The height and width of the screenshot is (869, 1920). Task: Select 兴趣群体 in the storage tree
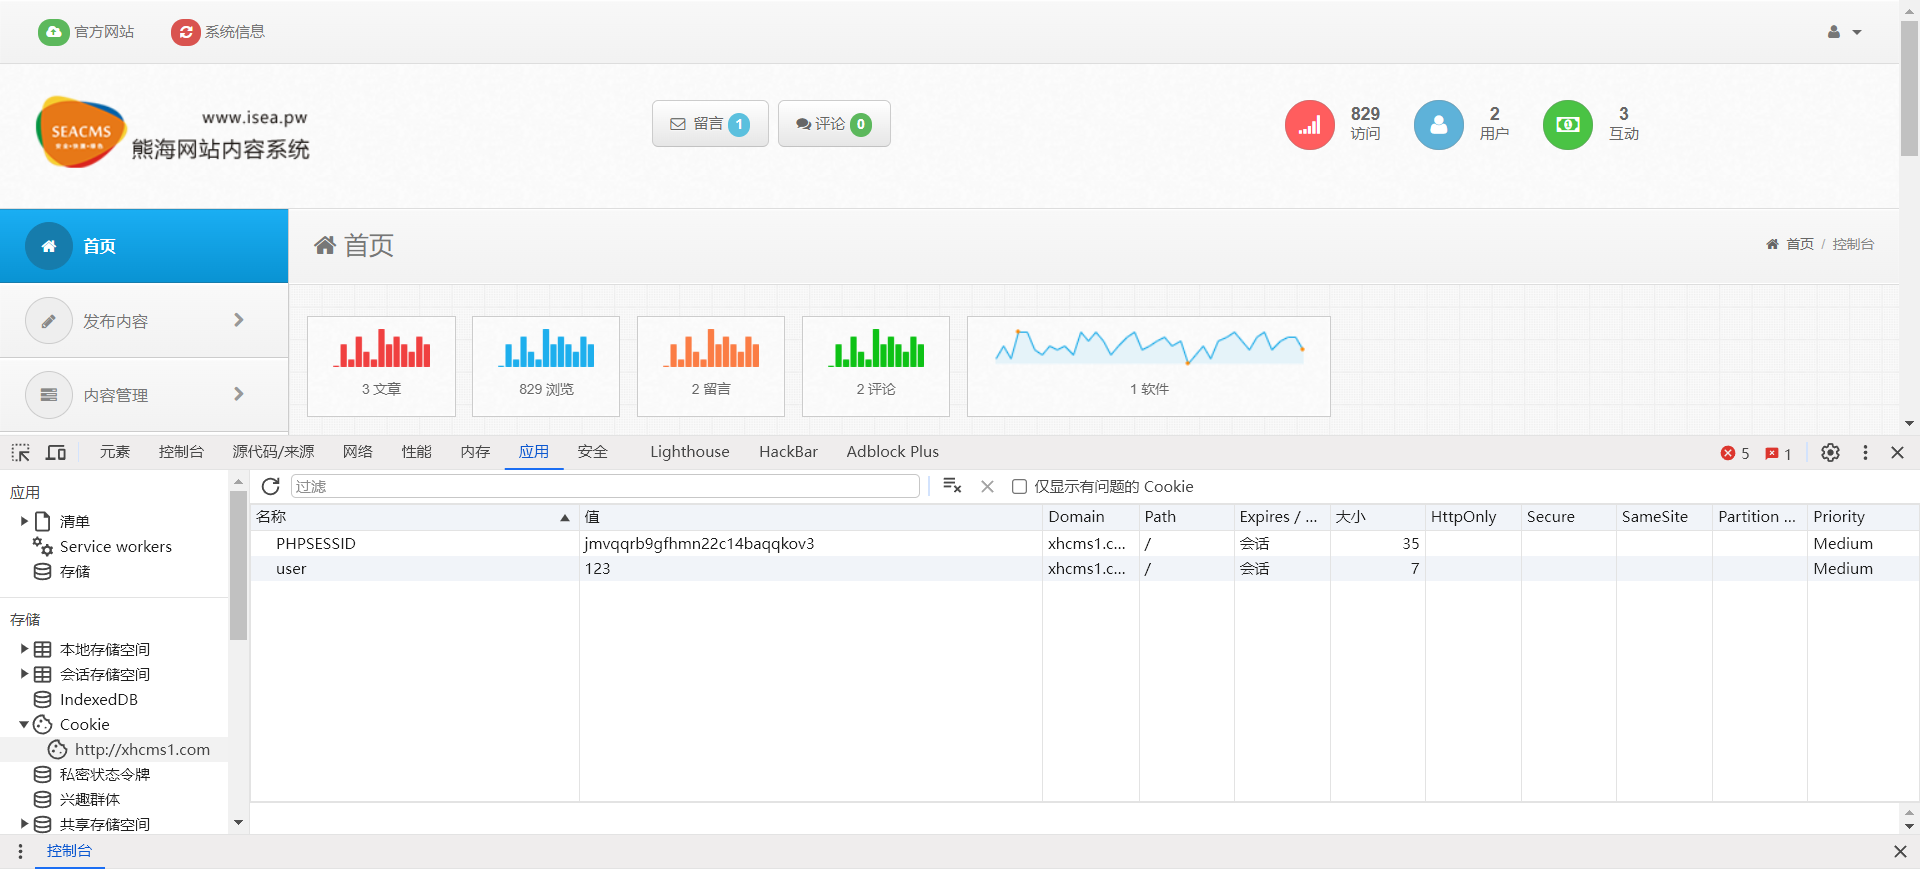point(89,799)
